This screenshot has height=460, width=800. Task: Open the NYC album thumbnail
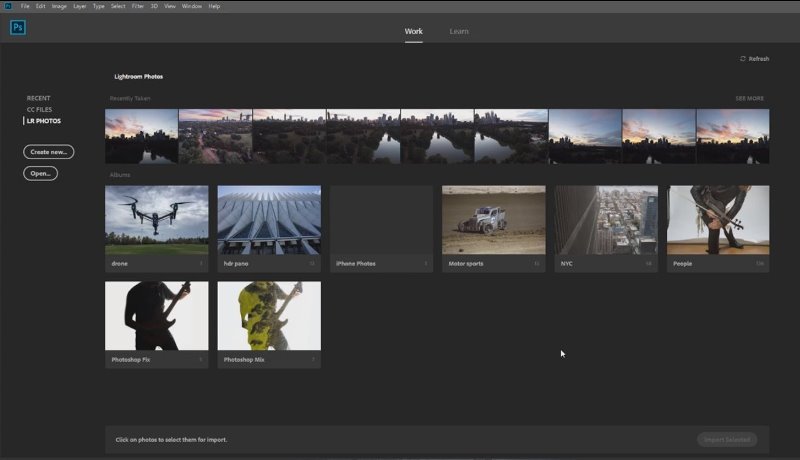[606, 220]
